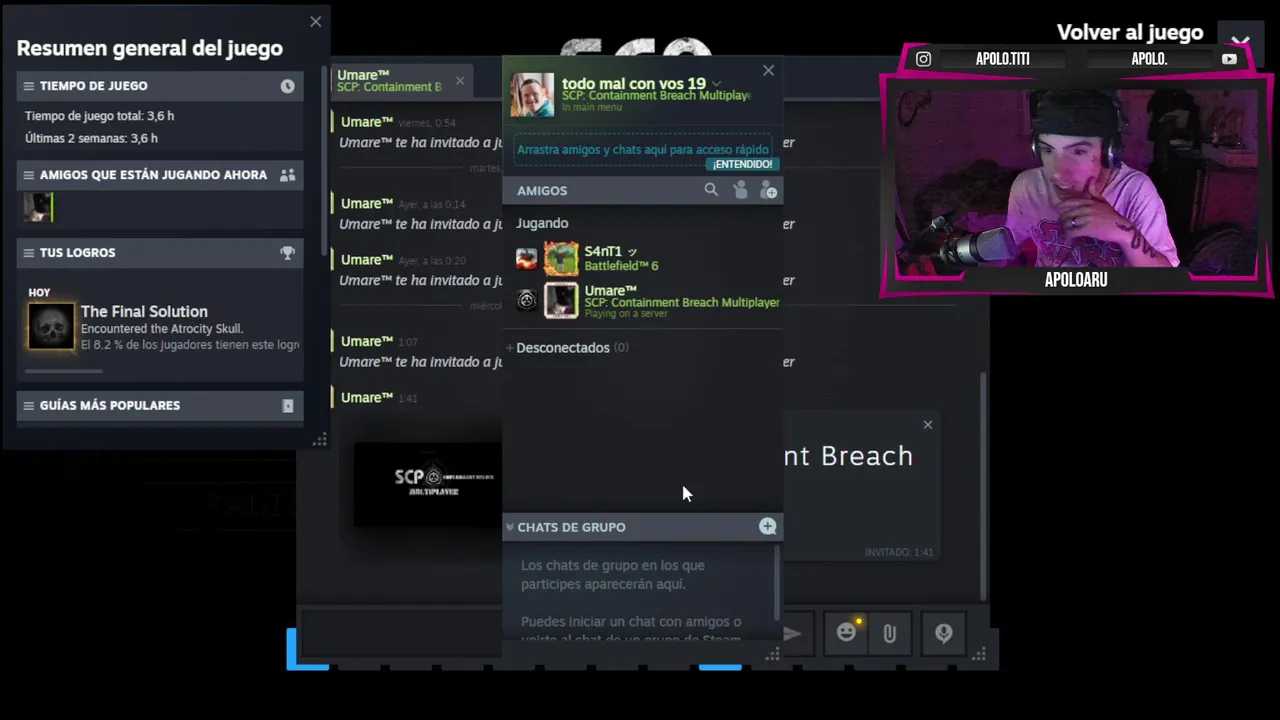
Task: Click the SCP game icon next to Umare
Action: pyautogui.click(x=527, y=299)
